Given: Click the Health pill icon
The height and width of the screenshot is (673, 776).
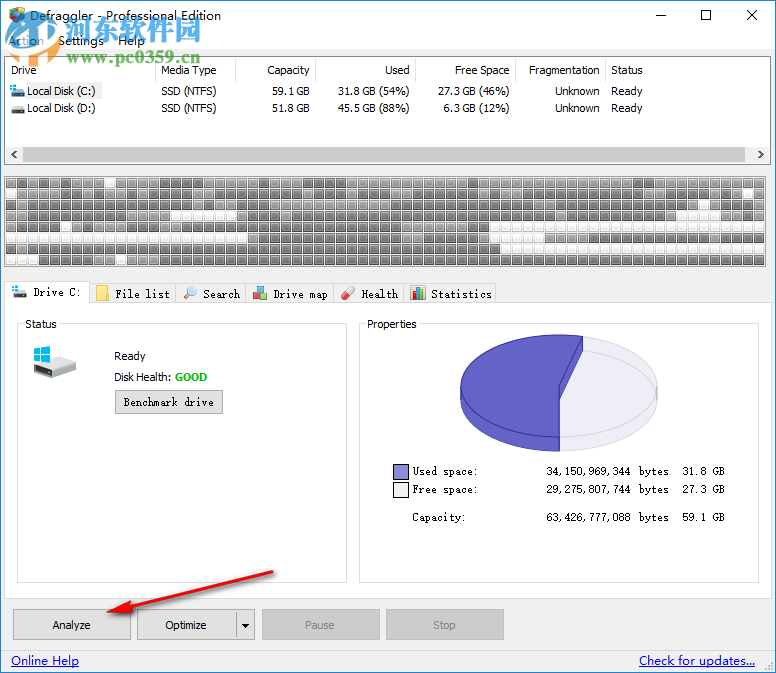Looking at the screenshot, I should (x=348, y=293).
